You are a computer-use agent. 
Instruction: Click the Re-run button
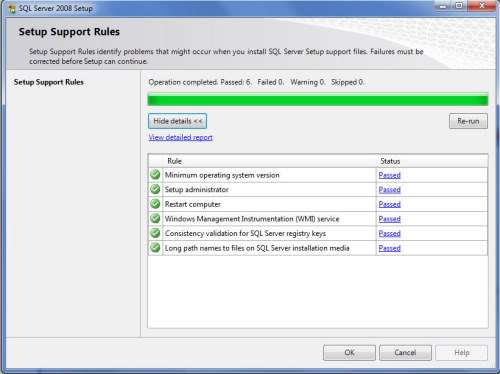pyautogui.click(x=468, y=121)
